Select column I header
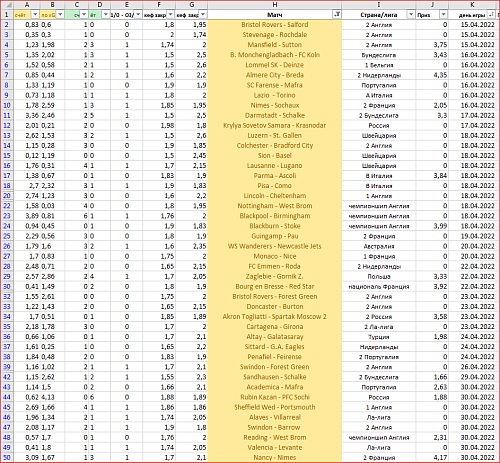The height and width of the screenshot is (463, 500). click(x=379, y=5)
